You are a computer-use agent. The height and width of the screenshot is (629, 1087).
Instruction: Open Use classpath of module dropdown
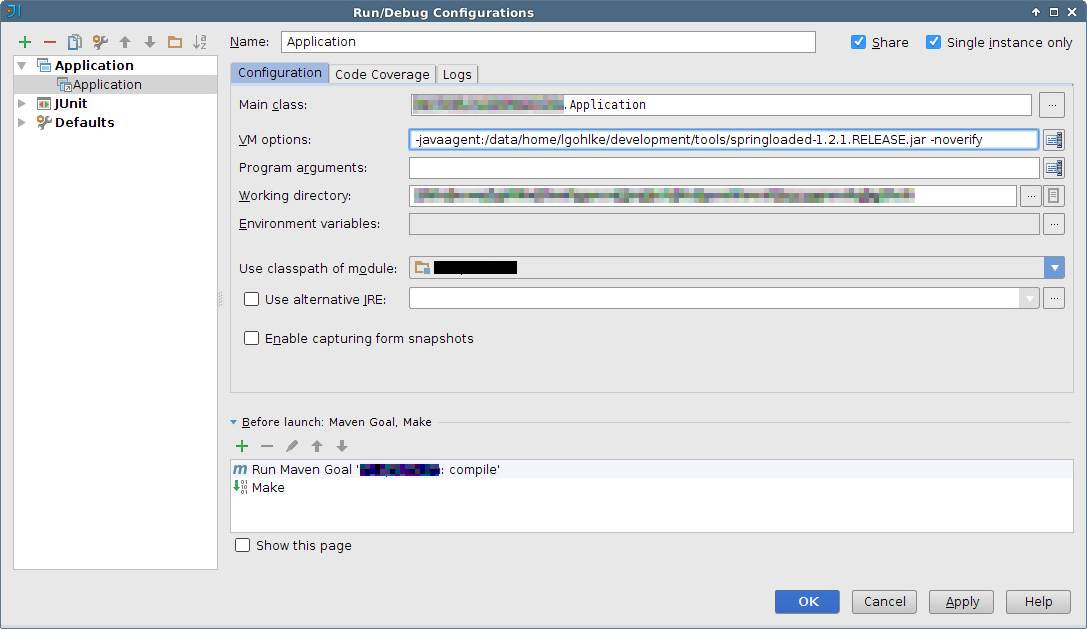1054,268
